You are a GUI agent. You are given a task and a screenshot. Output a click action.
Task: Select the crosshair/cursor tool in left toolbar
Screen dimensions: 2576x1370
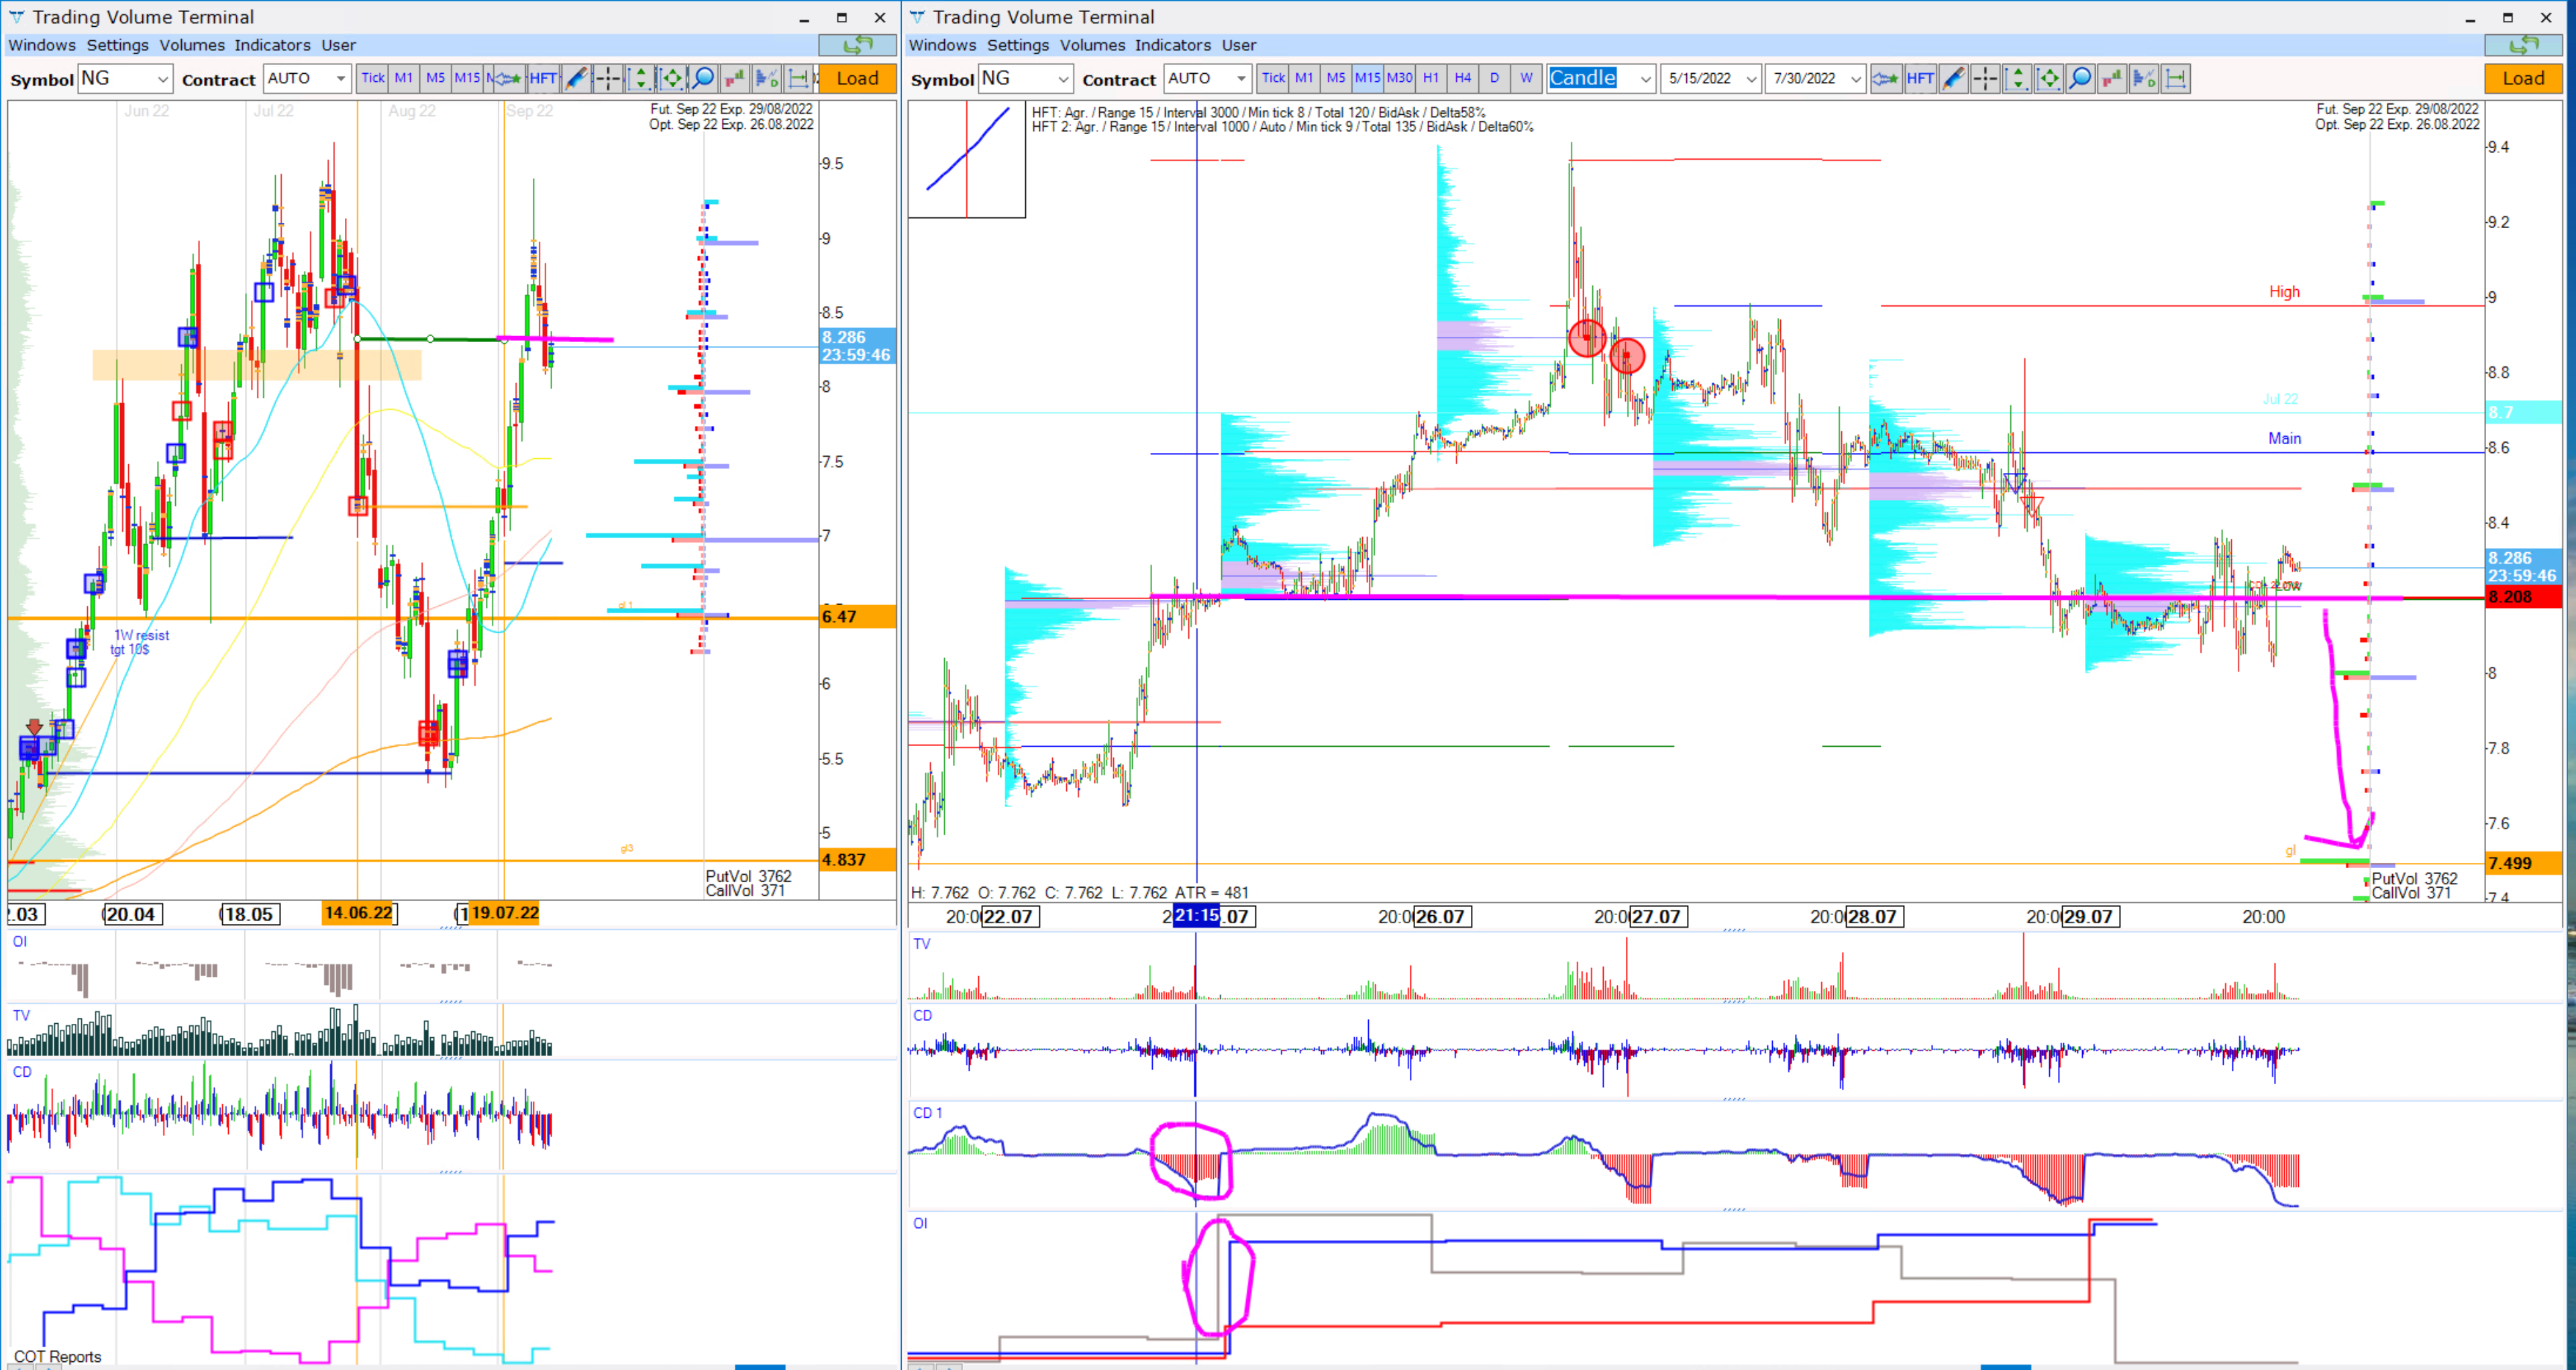coord(608,78)
